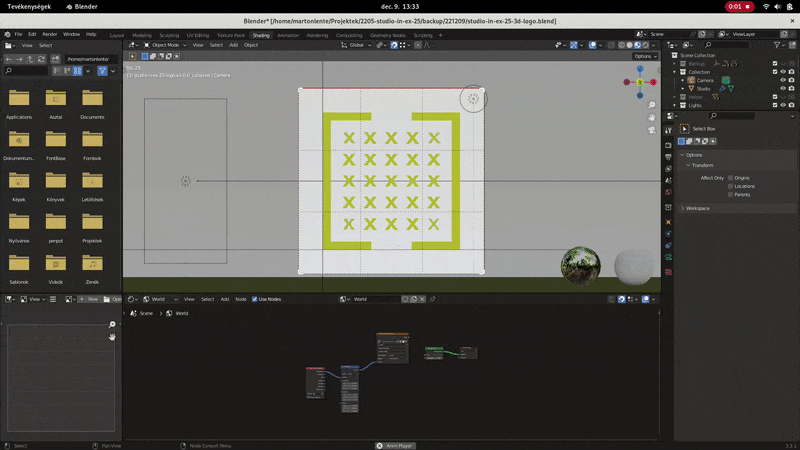
Task: Pin the World node tree
Action: click(x=433, y=299)
